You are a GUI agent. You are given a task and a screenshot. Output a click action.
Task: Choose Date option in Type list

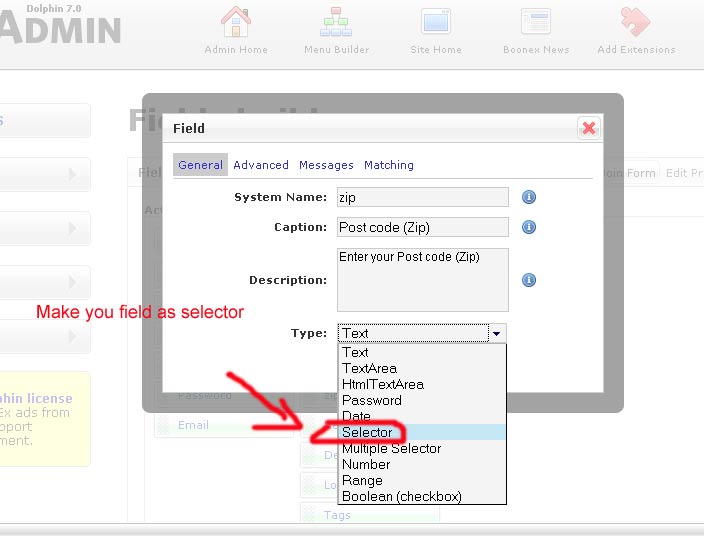click(422, 416)
